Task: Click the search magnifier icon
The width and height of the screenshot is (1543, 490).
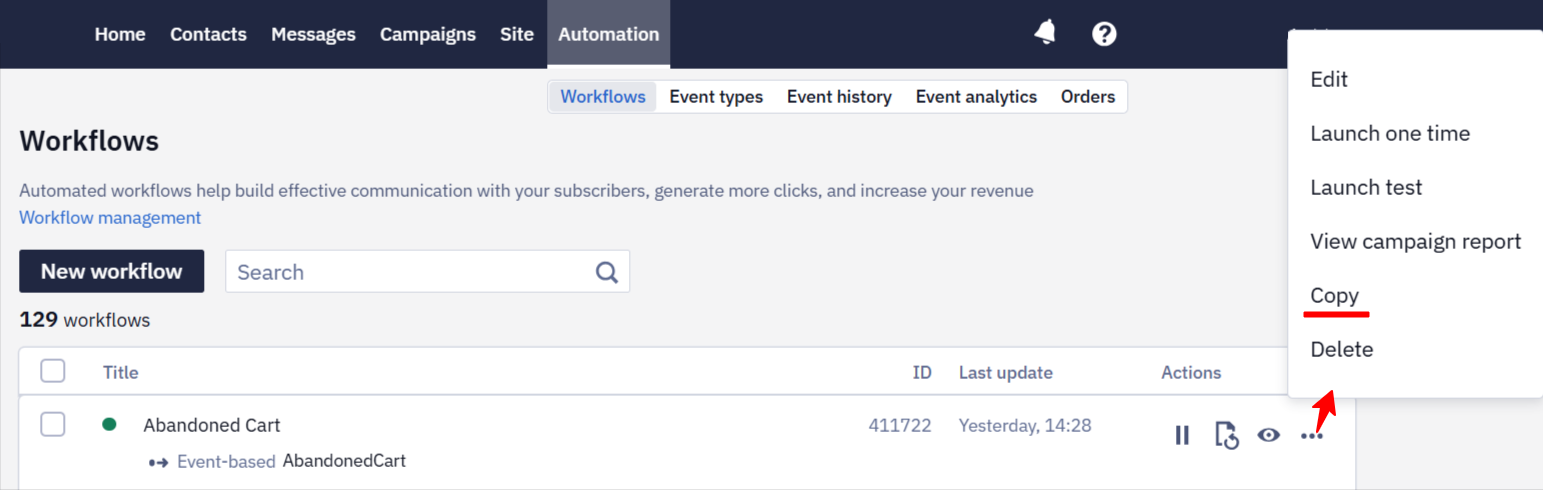Action: coord(607,272)
